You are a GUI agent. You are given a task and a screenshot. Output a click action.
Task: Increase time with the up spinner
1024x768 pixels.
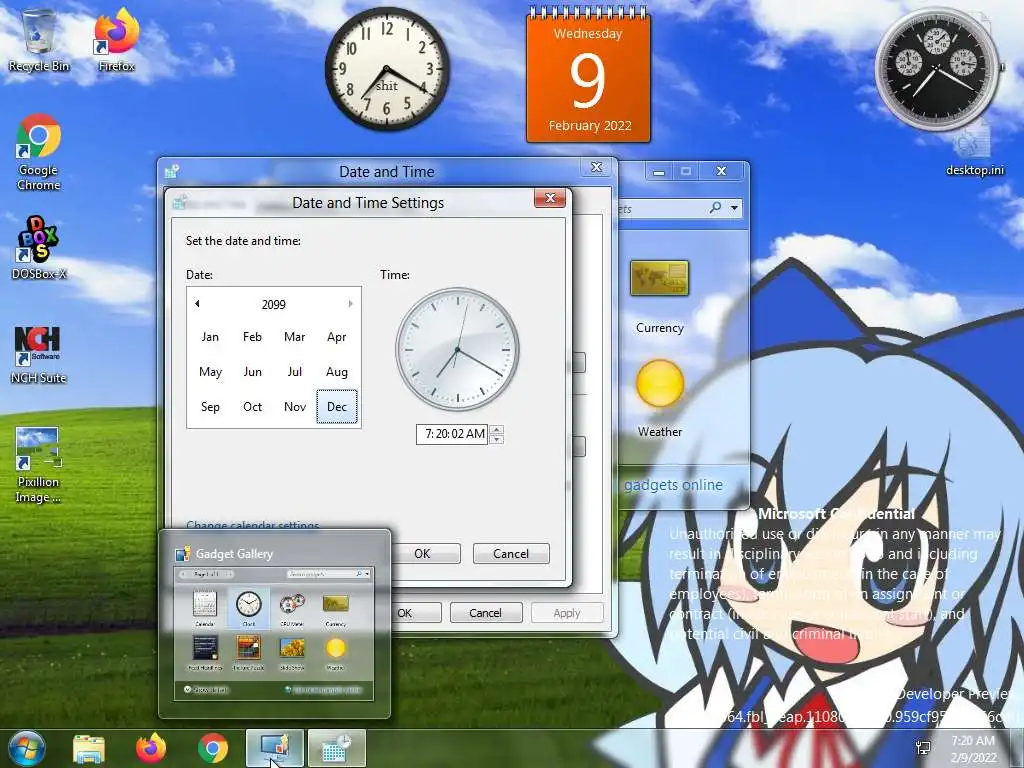coord(497,430)
